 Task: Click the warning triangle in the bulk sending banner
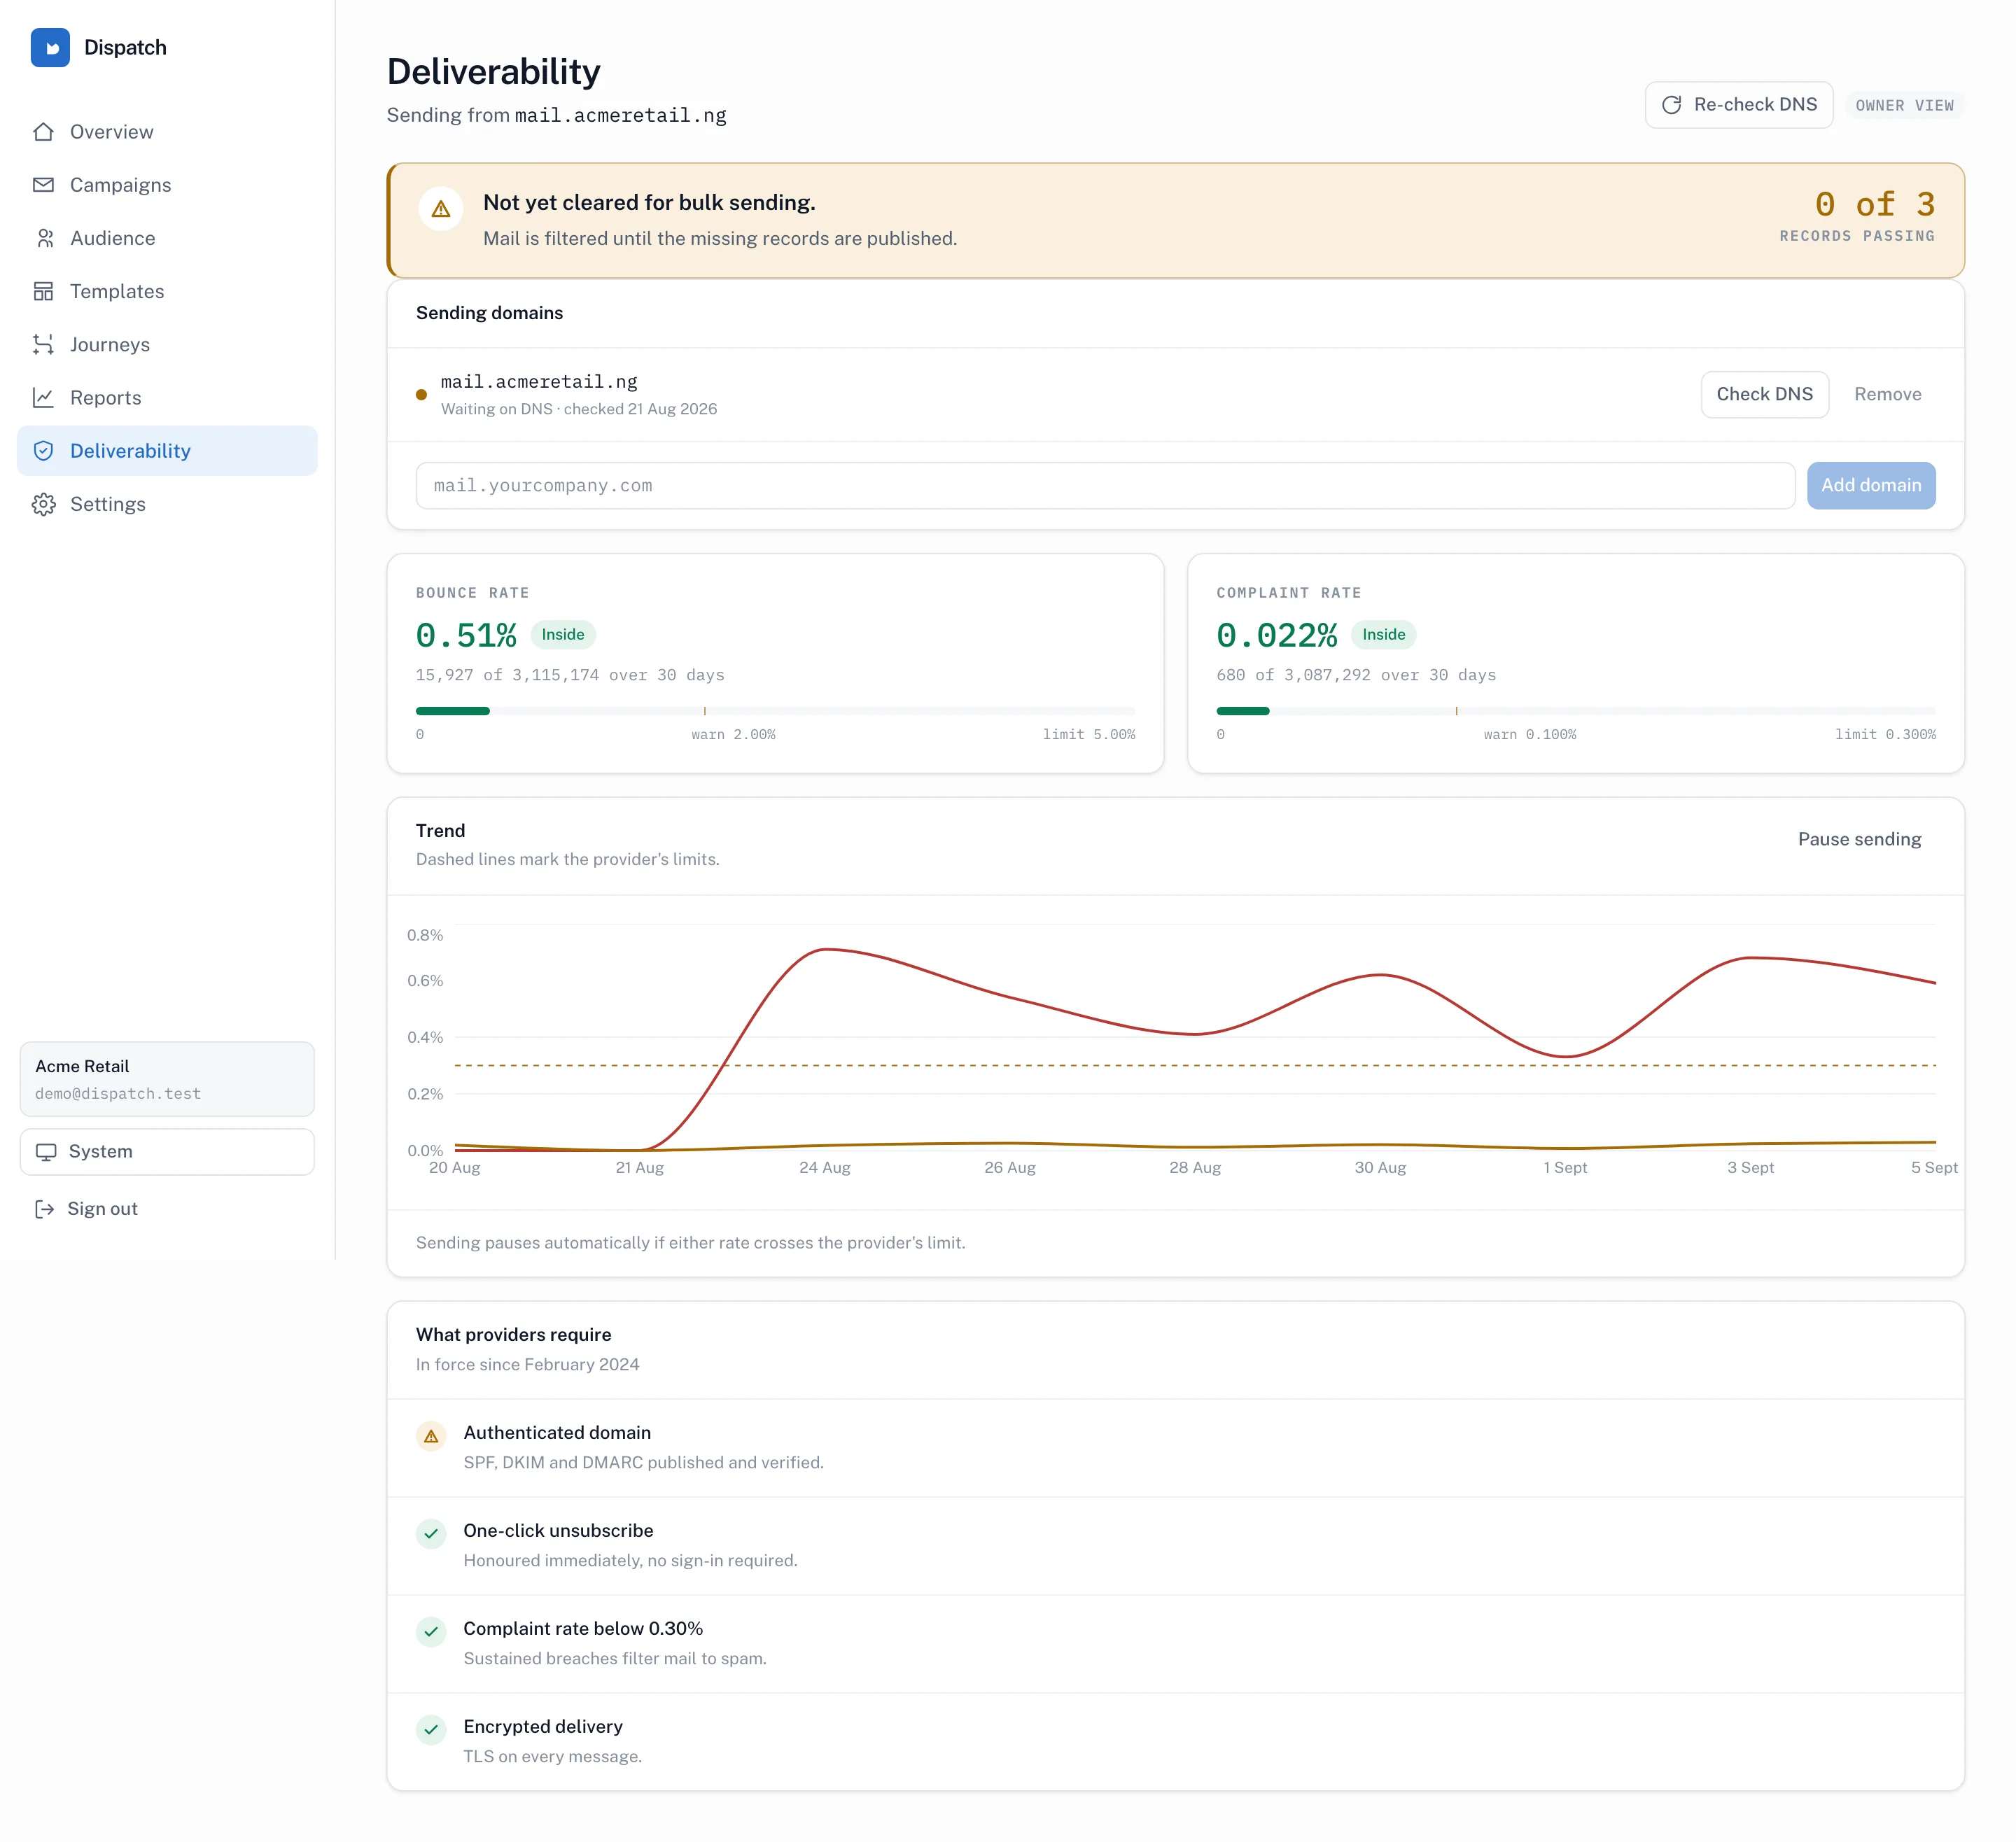coord(440,209)
